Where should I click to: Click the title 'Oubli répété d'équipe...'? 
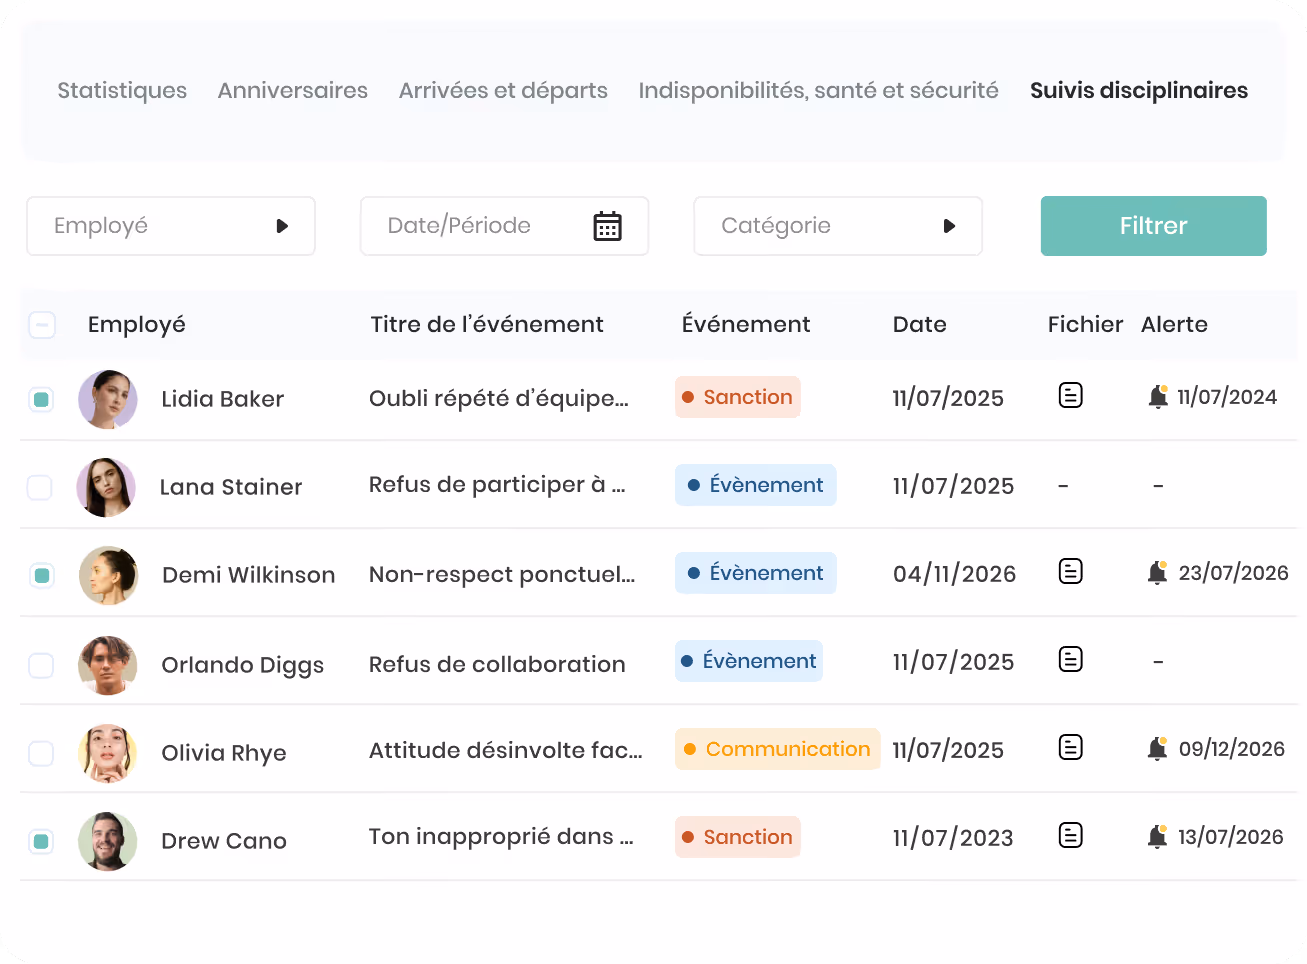pos(499,399)
